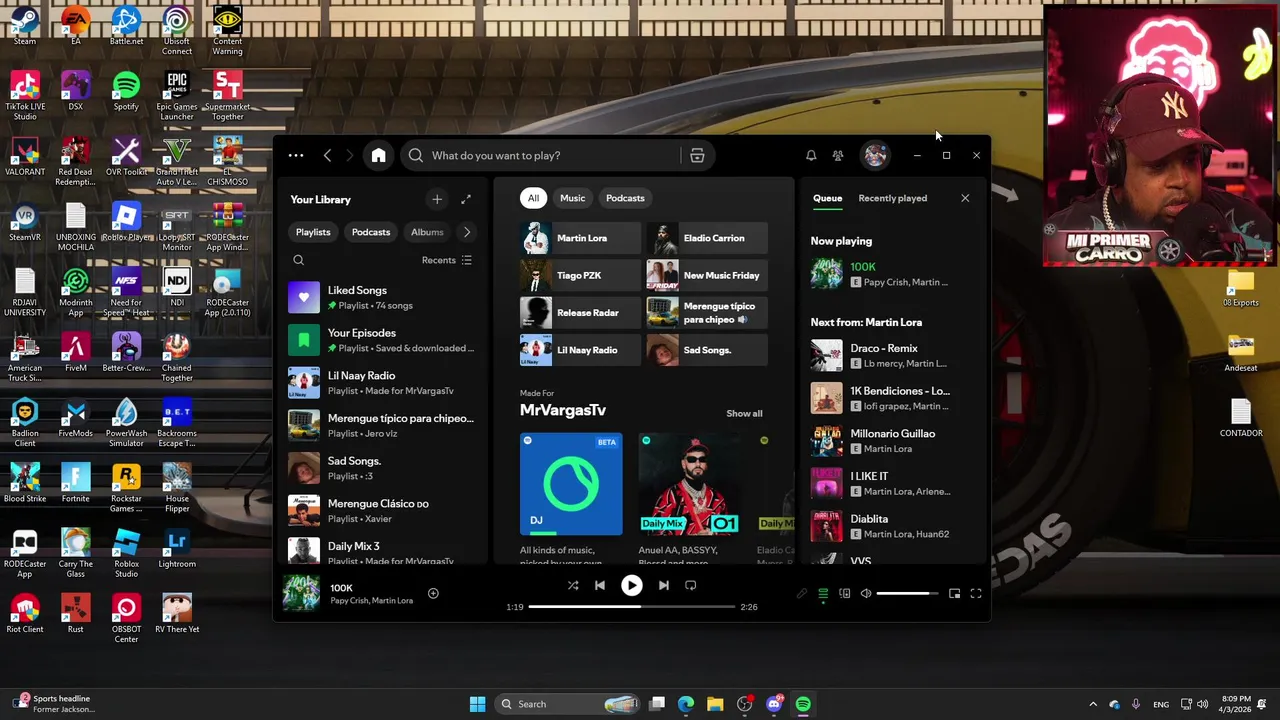Skip to previous track
Viewport: 1280px width, 720px height.
pos(600,585)
